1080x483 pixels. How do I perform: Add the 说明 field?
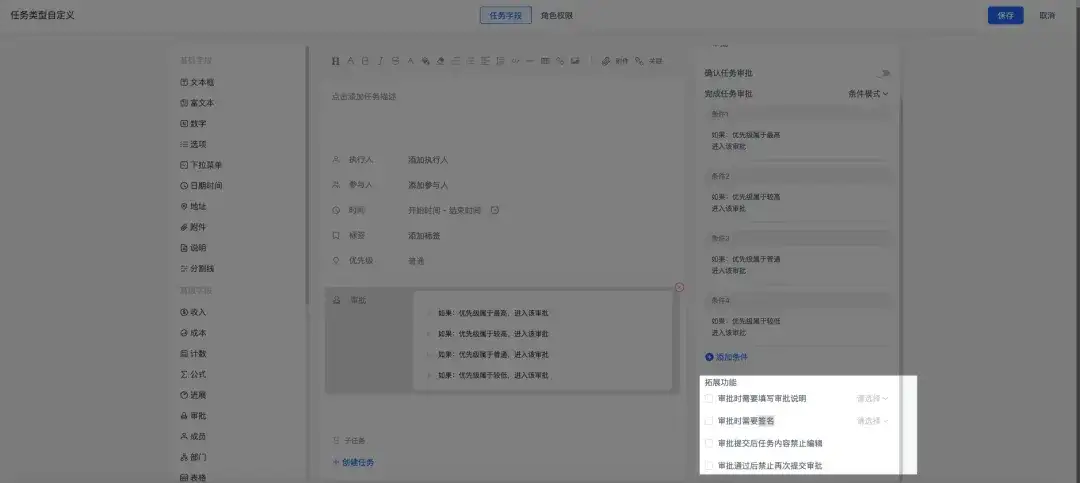click(x=193, y=247)
